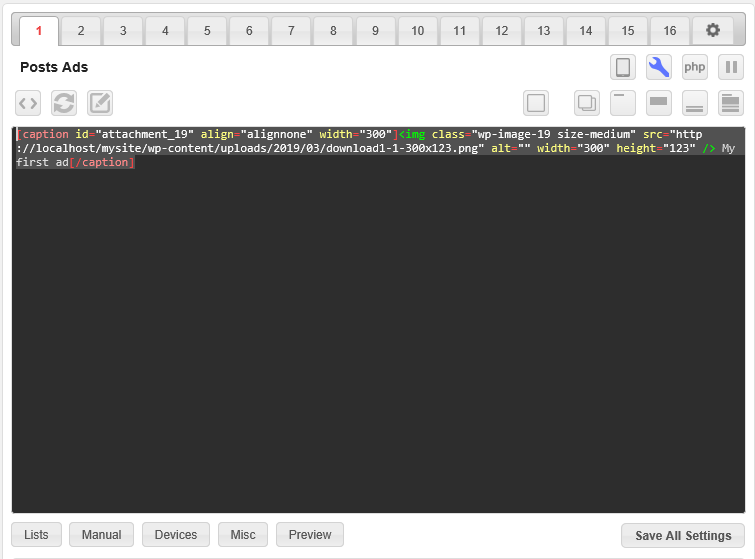Switch to block tab 2
This screenshot has height=559, width=755.
81,31
